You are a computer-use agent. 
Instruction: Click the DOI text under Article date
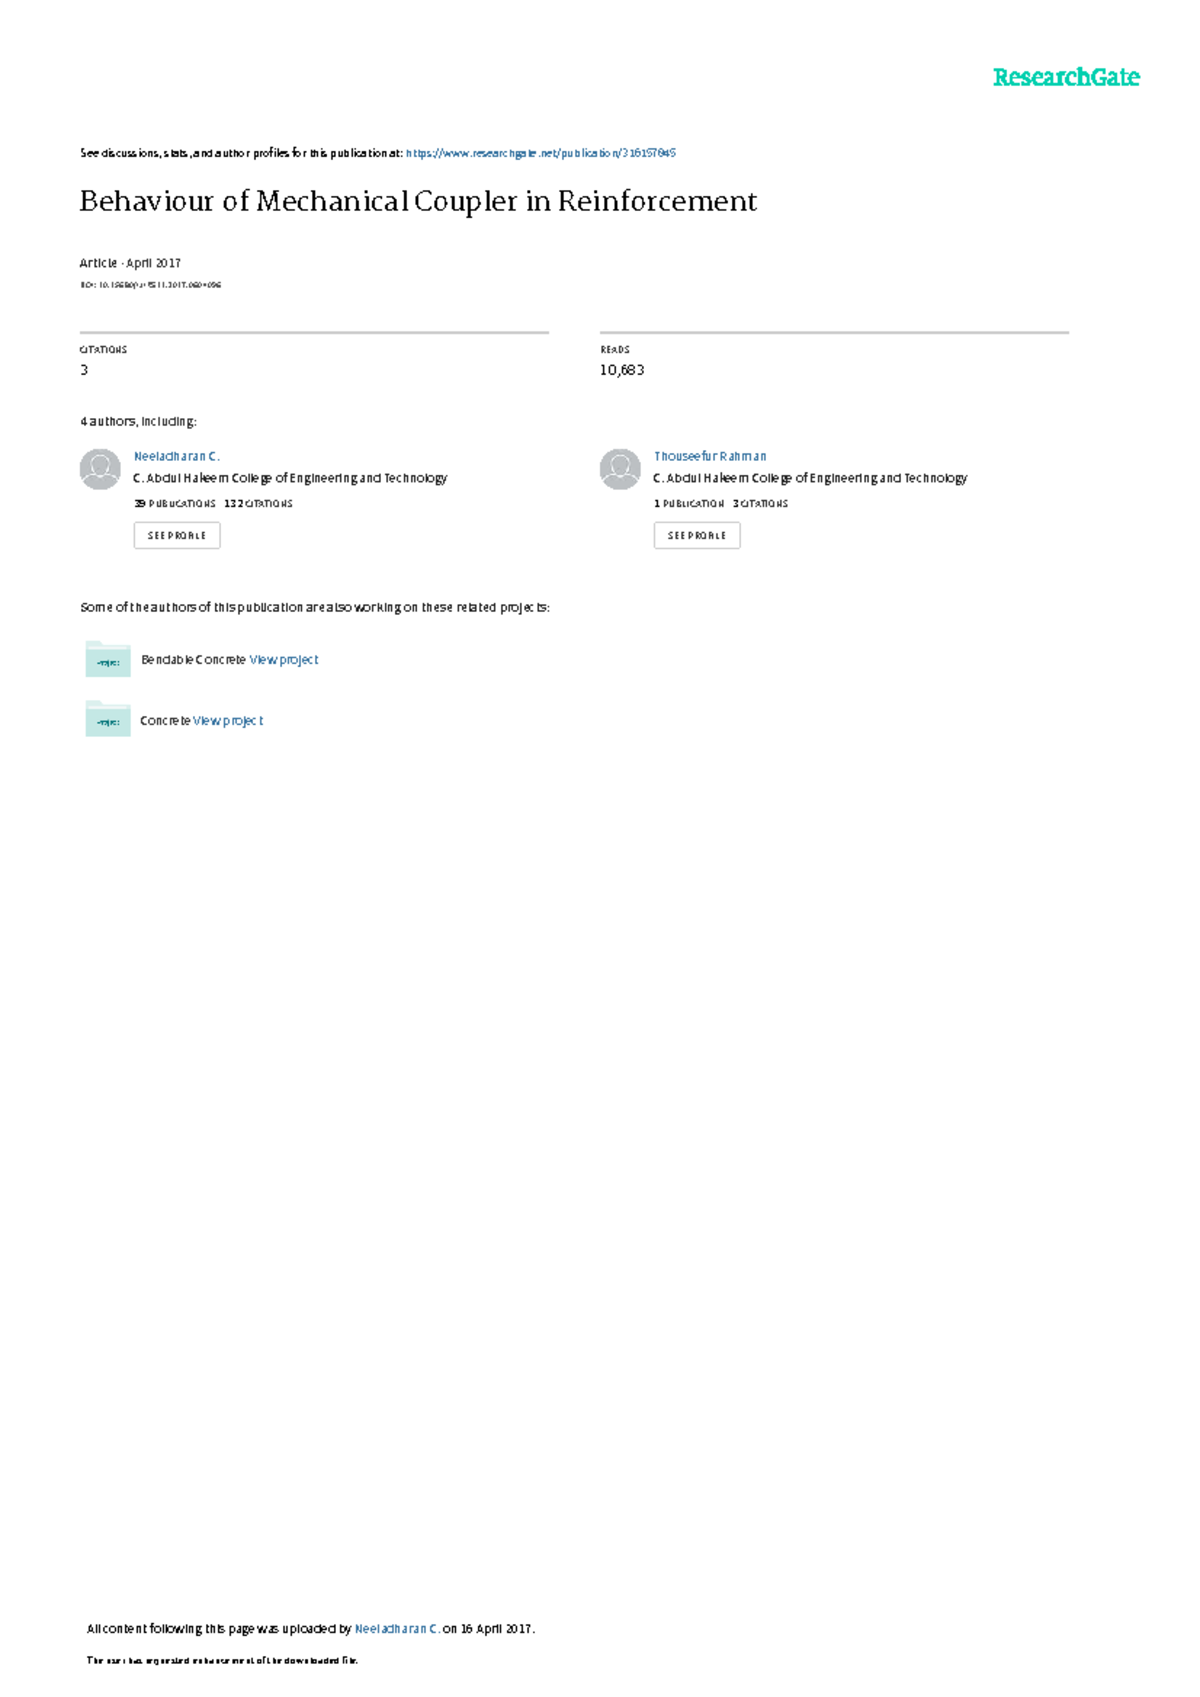150,286
